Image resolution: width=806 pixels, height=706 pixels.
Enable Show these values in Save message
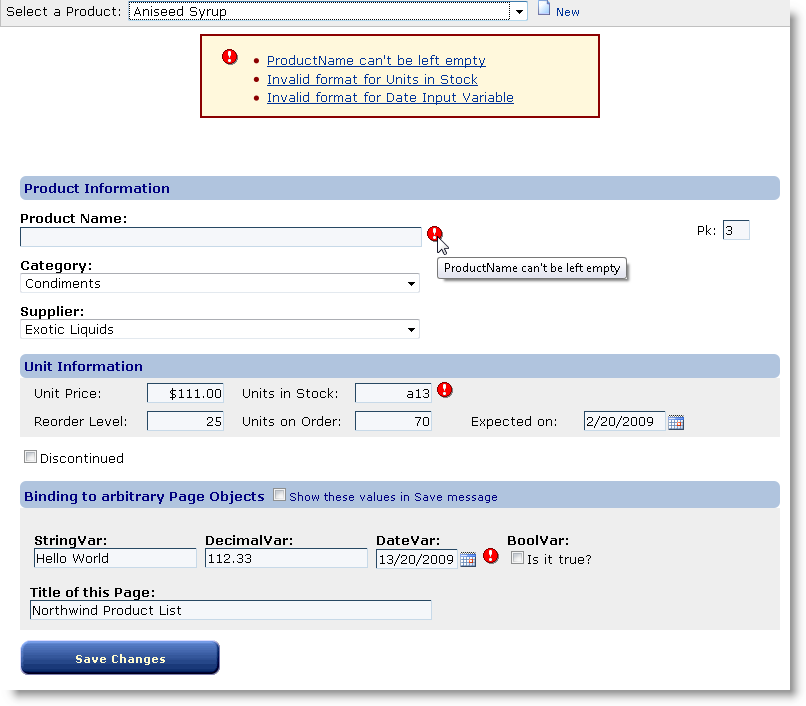tap(280, 495)
